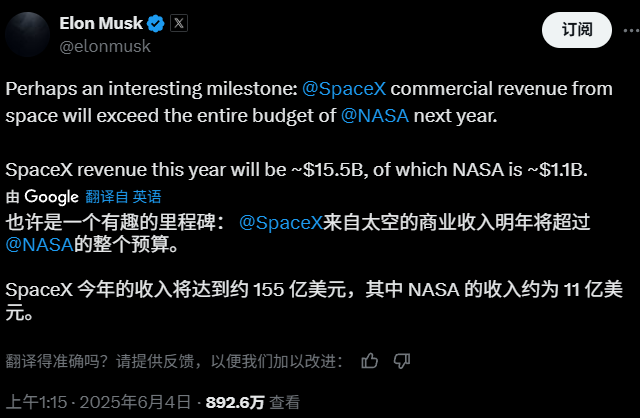Click the Elon Musk display name
The height and width of the screenshot is (418, 640).
pos(102,23)
